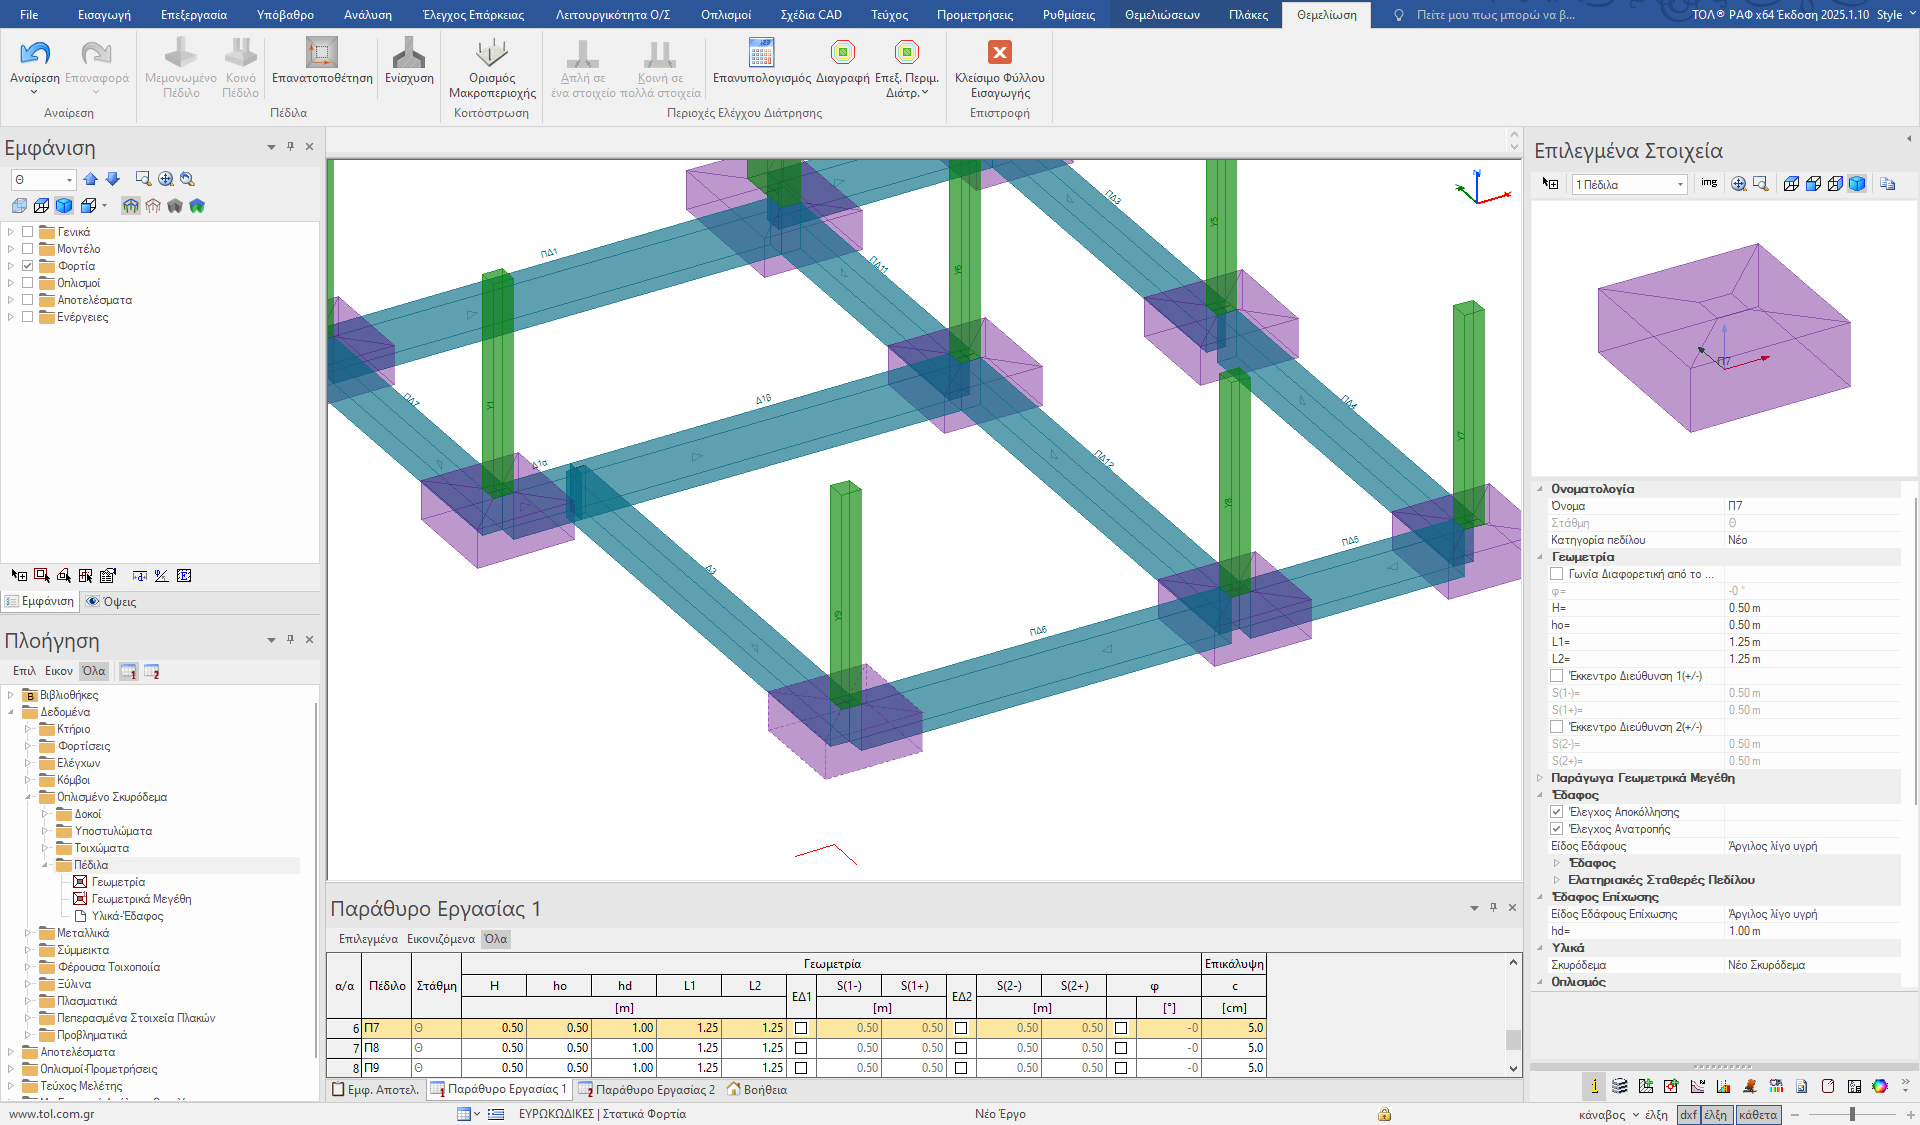Click the Διαγραφή punching region icon
The image size is (1920, 1125).
[x=842, y=54]
